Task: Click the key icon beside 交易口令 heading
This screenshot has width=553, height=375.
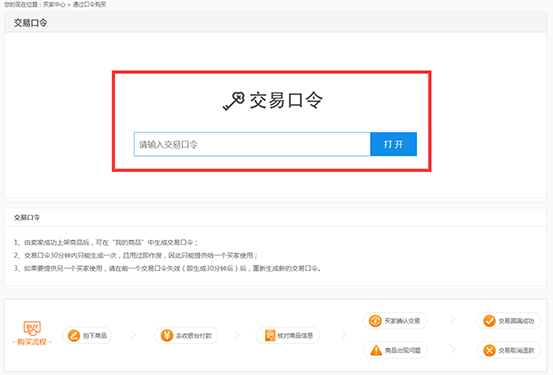Action: (x=233, y=101)
